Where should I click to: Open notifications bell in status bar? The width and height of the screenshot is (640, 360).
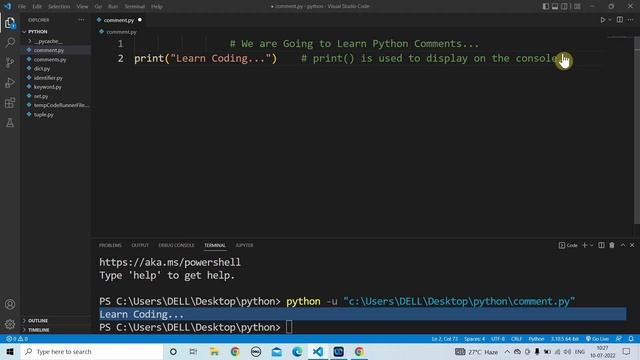631,339
